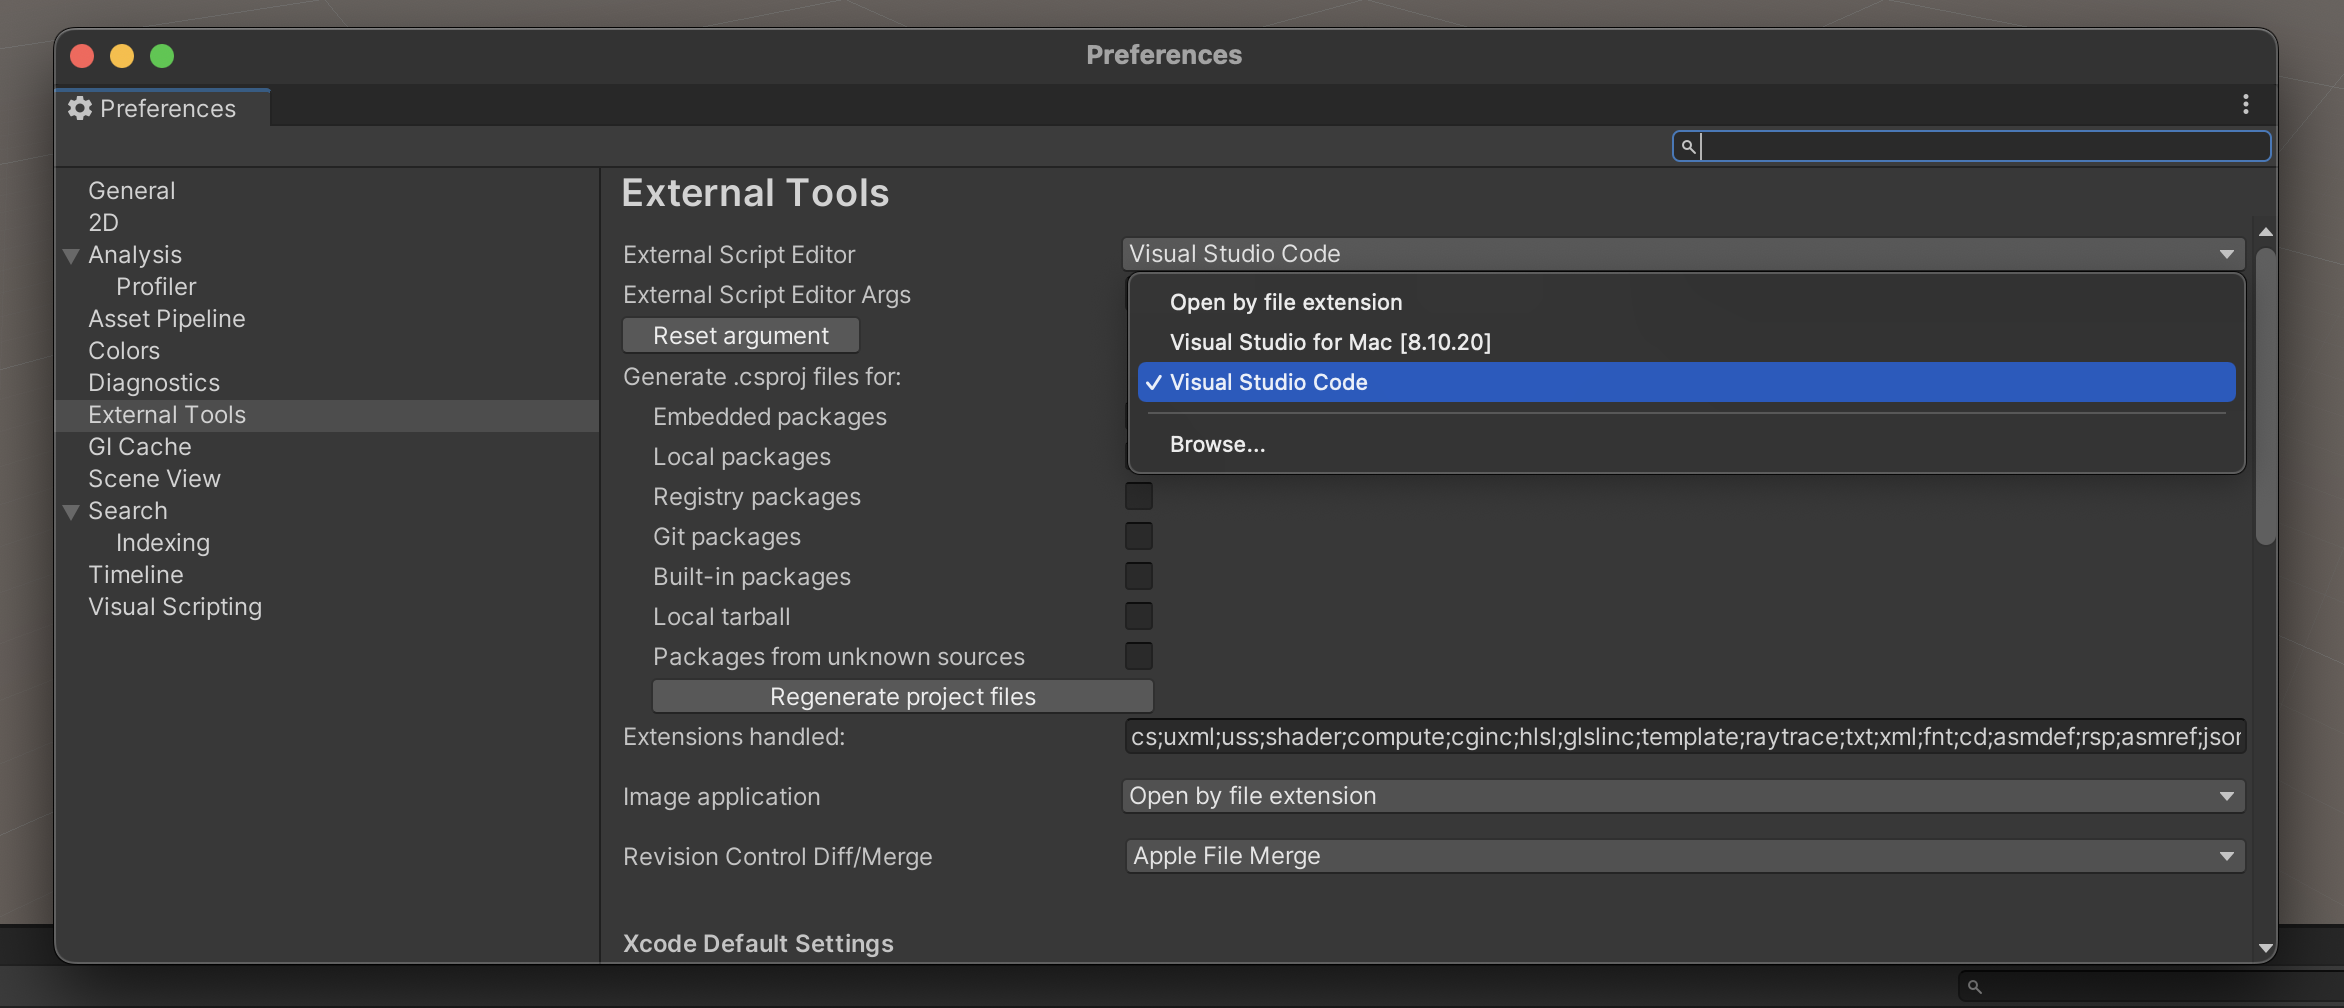
Task: Select Analysis in the sidebar
Action: coord(135,254)
